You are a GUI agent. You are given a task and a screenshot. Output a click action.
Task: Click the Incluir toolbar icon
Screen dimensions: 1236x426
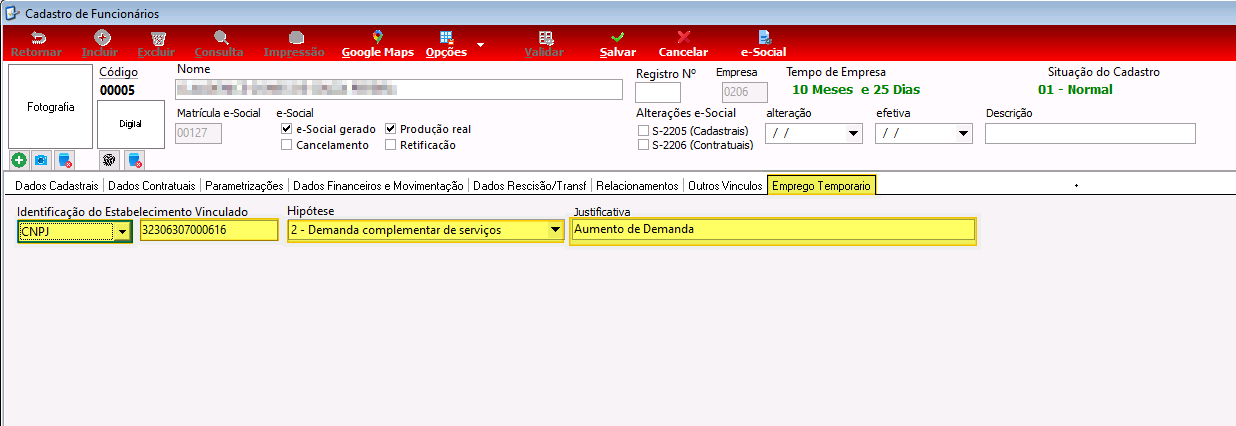100,36
